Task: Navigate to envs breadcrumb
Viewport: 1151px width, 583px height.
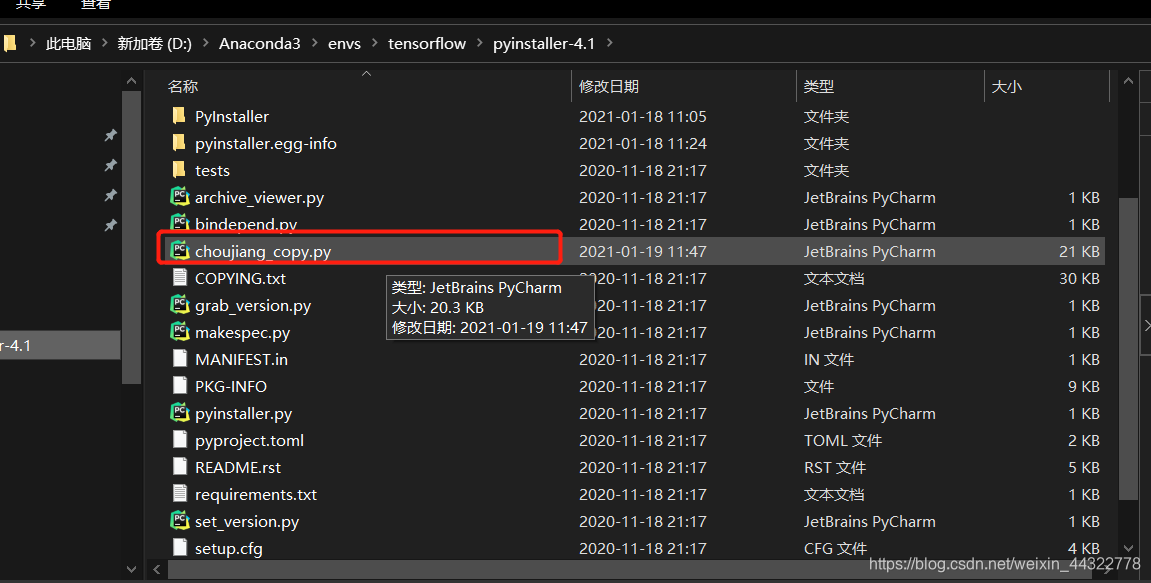Action: [x=344, y=43]
